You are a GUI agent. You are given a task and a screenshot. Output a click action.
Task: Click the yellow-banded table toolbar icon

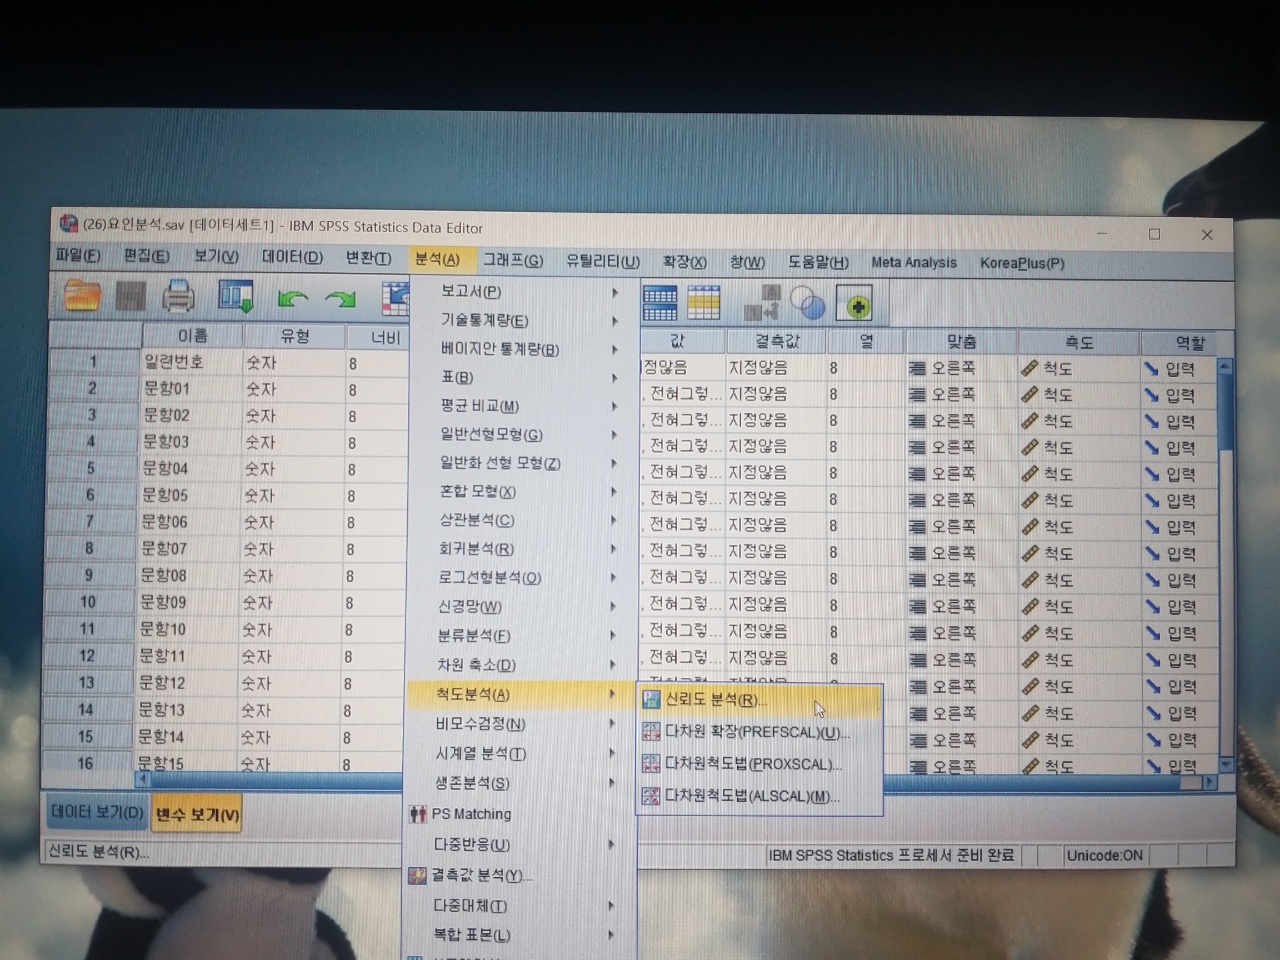(703, 302)
